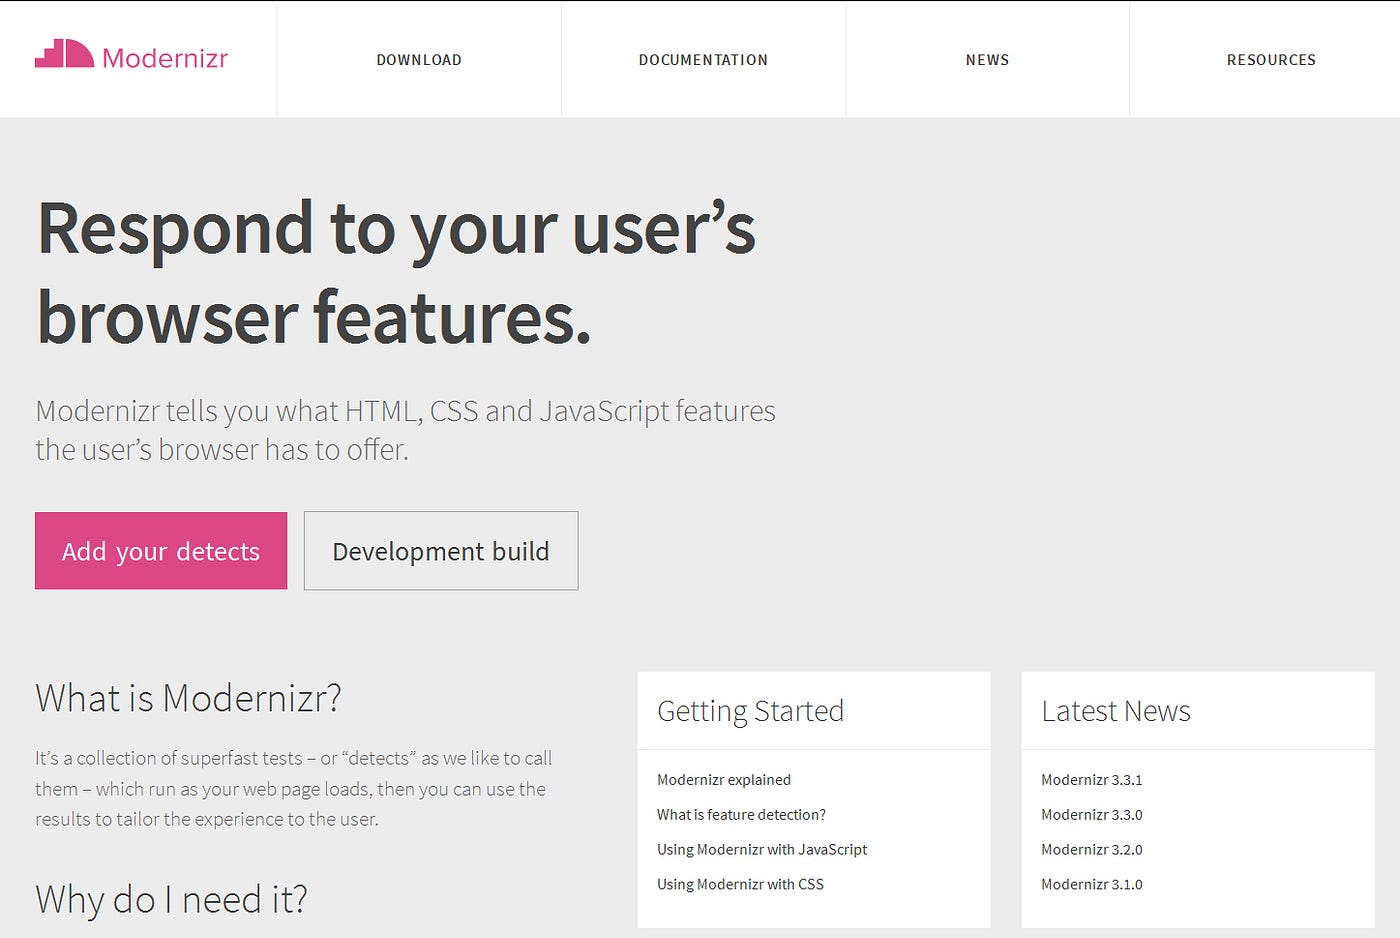Click the Respond to your user's headline
The height and width of the screenshot is (938, 1400).
click(x=396, y=273)
